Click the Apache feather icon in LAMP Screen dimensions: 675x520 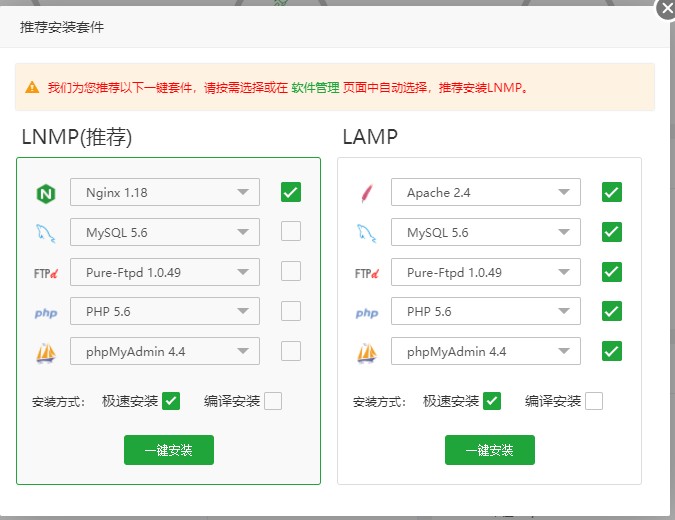pos(367,193)
